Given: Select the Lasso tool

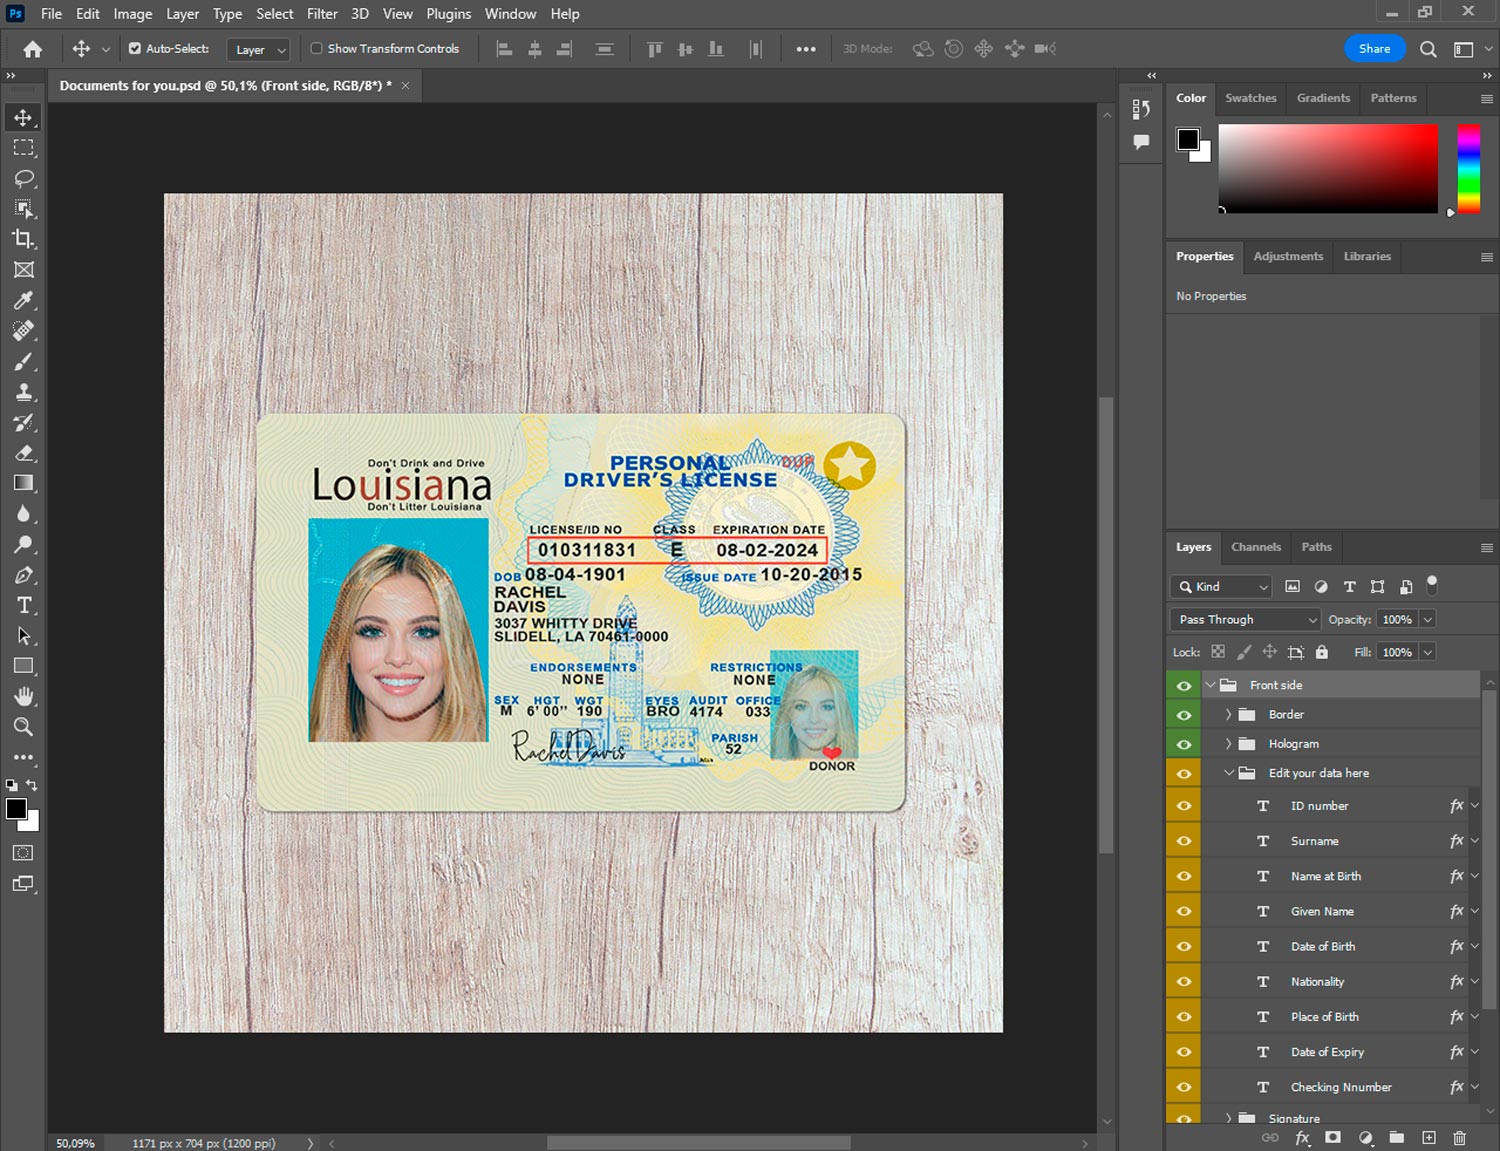Looking at the screenshot, I should click(24, 179).
